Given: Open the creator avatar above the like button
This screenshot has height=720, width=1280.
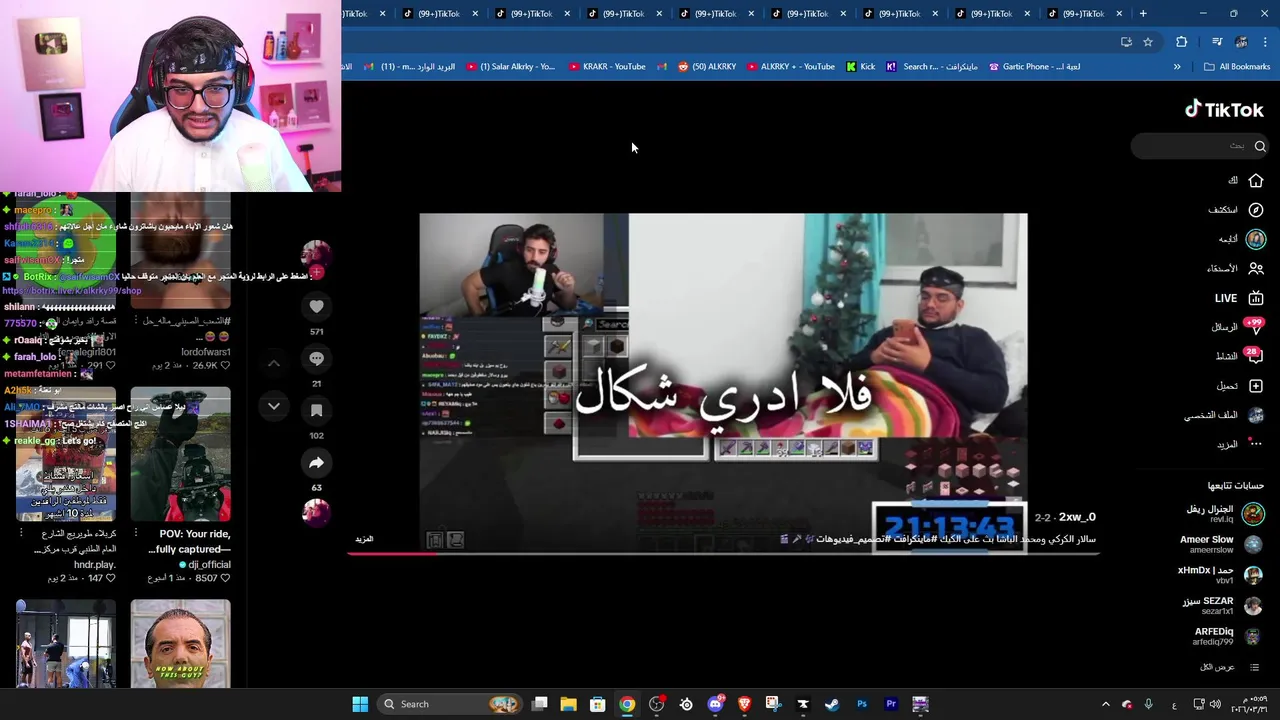Looking at the screenshot, I should [316, 254].
